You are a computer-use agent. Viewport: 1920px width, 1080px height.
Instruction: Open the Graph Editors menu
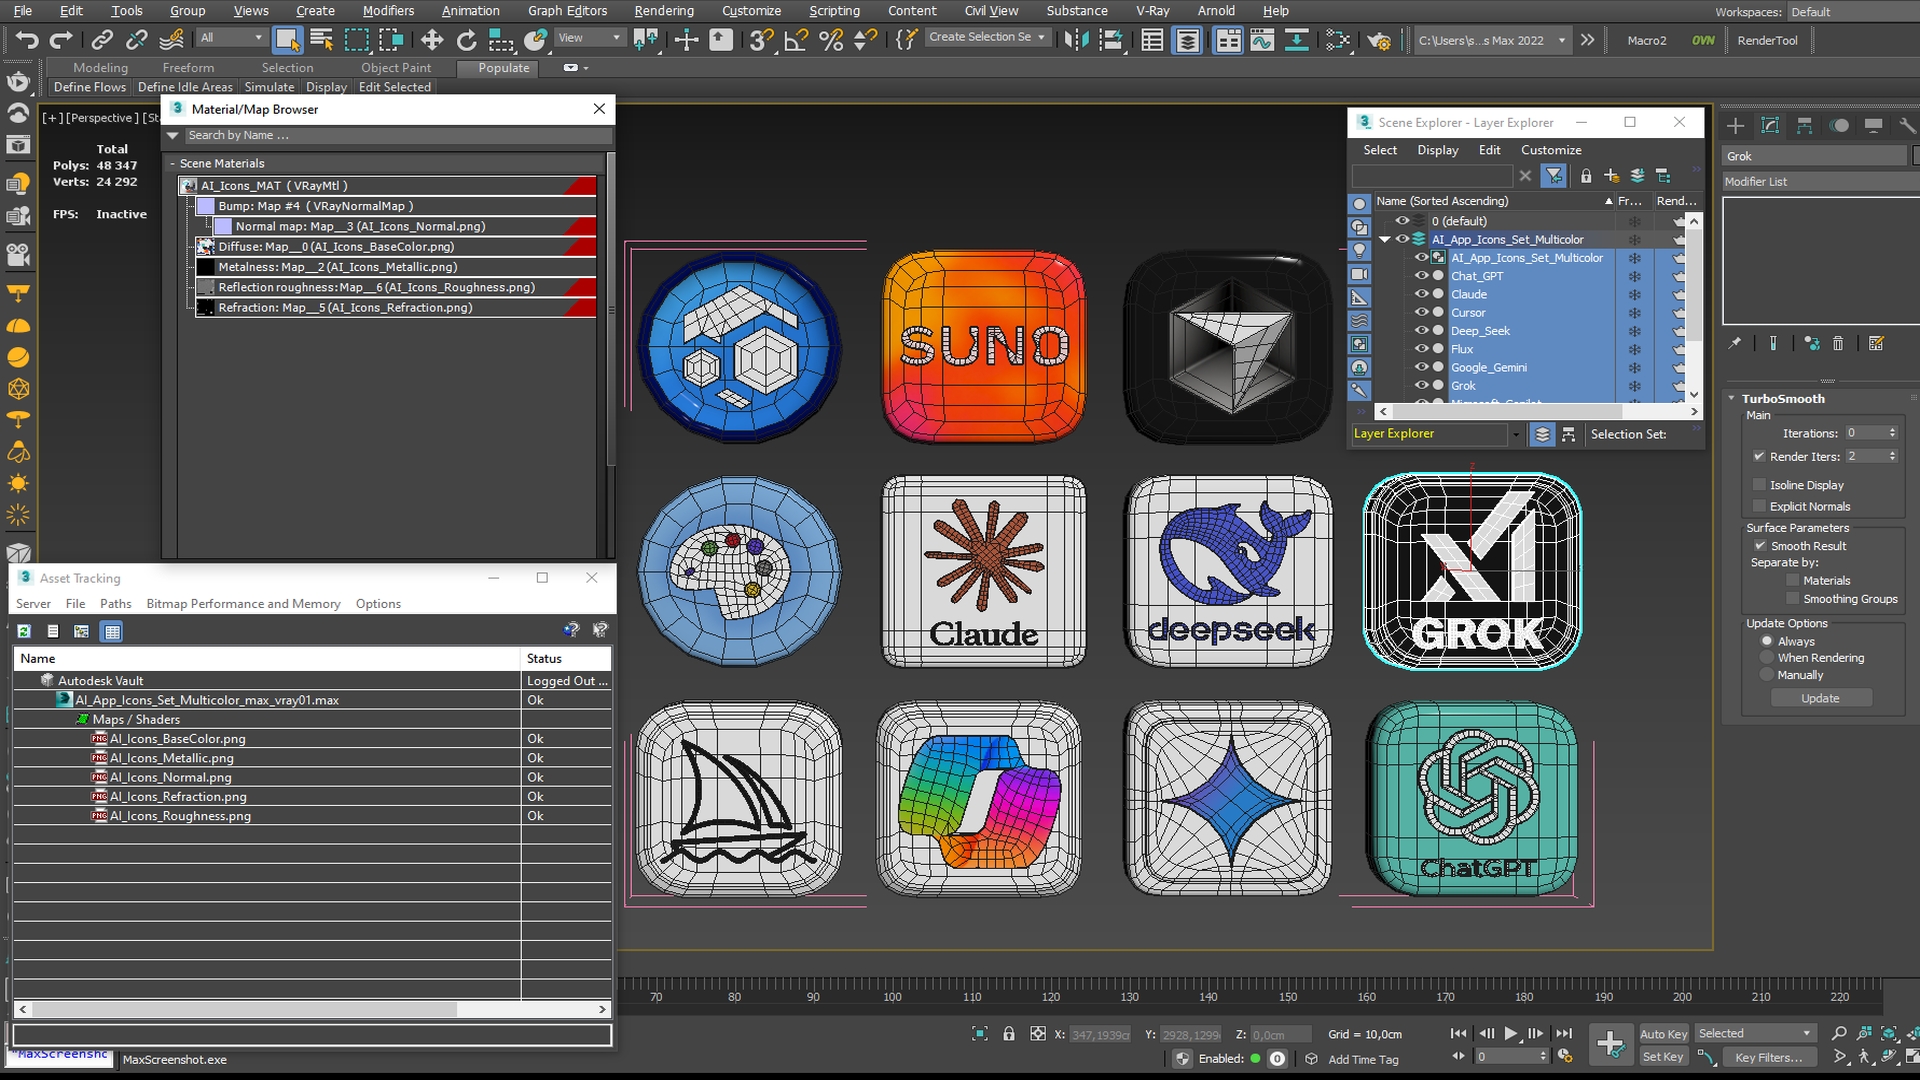click(x=567, y=11)
